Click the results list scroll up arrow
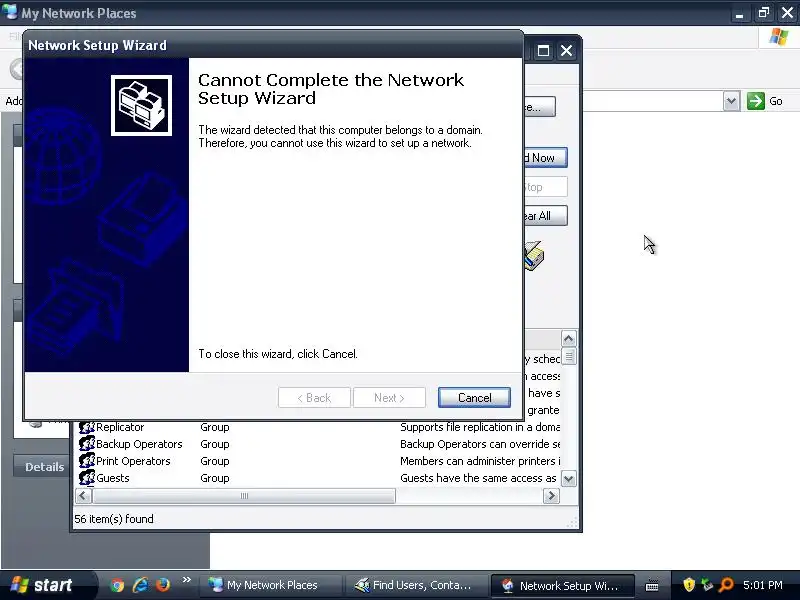Image resolution: width=800 pixels, height=600 pixels. click(x=568, y=338)
